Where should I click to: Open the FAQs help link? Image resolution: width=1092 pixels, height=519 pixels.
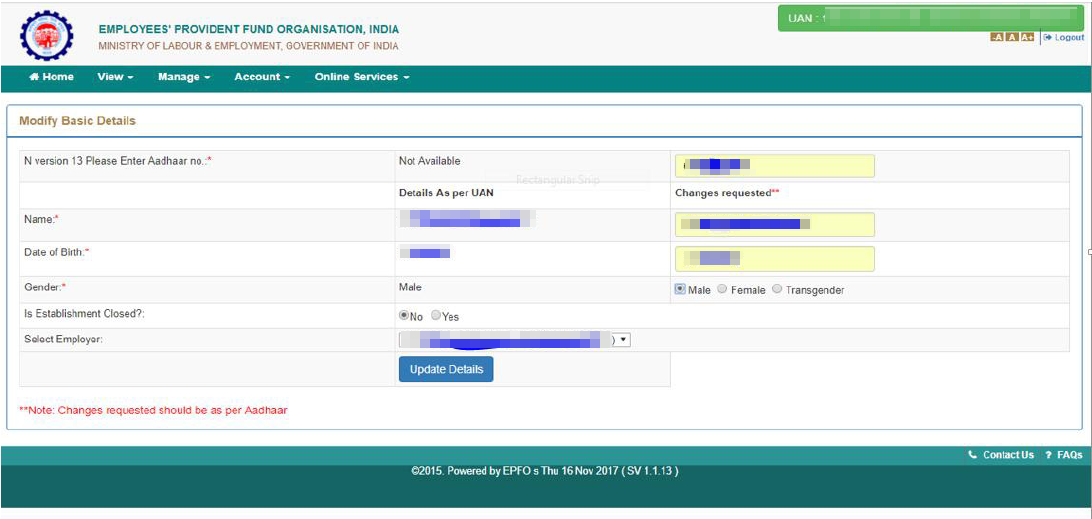click(1063, 455)
